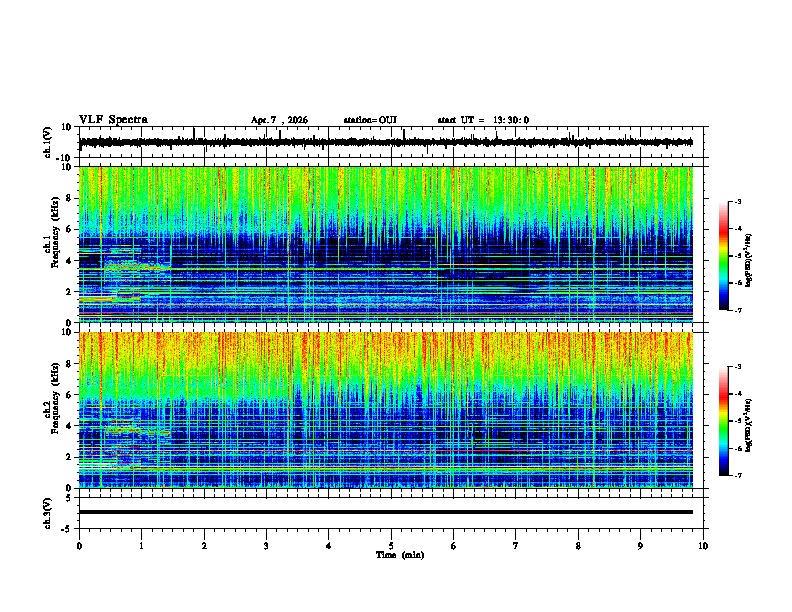The height and width of the screenshot is (612, 792).
Task: Click the ch.2 frequency tick label "2"
Action: [69, 457]
